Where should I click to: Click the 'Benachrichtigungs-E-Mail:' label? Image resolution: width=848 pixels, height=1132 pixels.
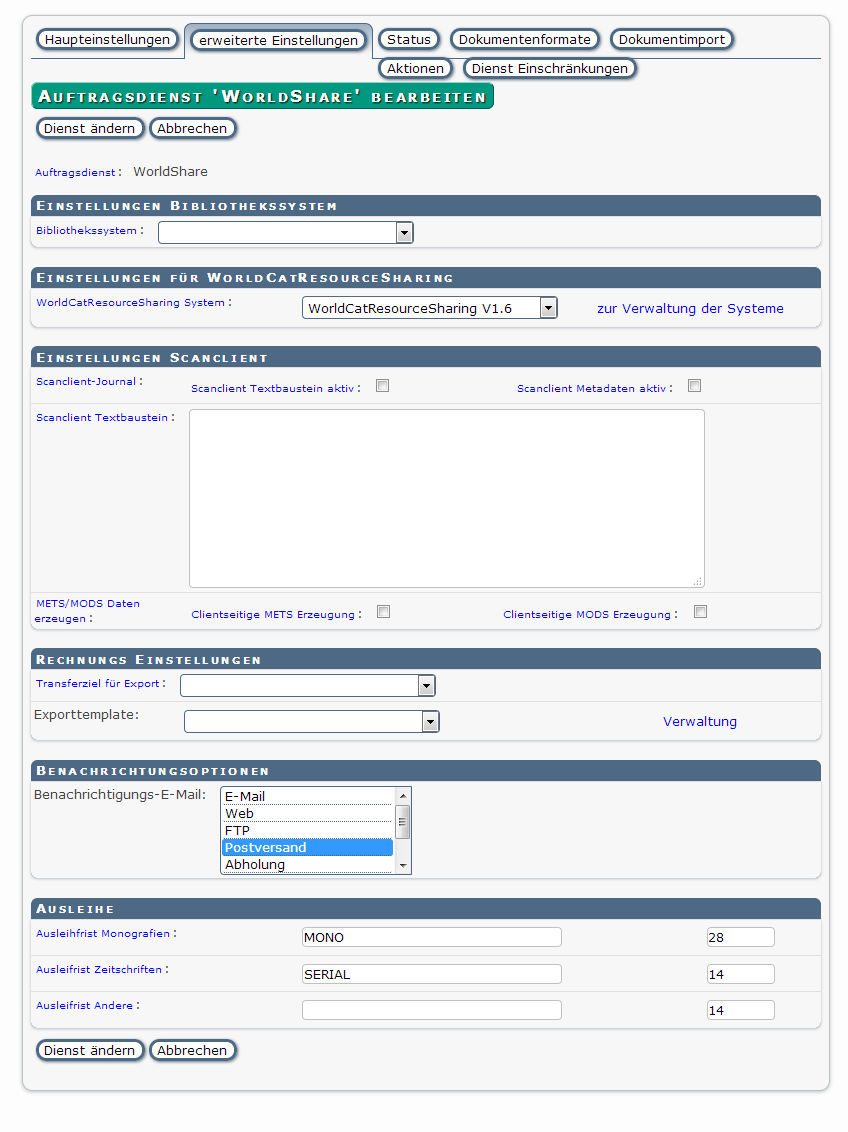(x=120, y=795)
